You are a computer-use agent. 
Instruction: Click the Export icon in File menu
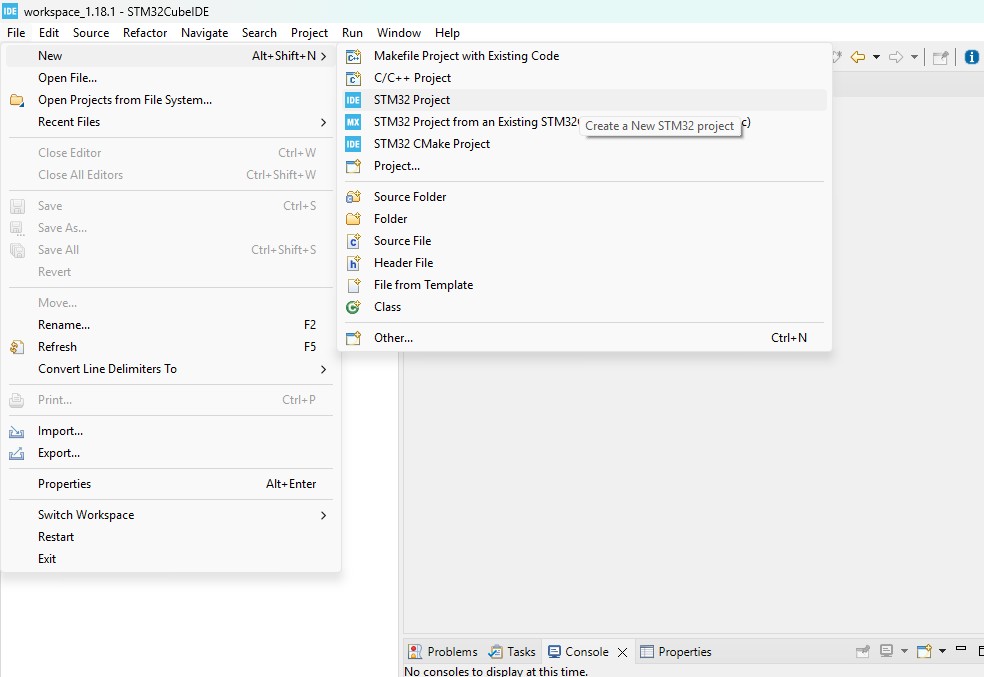coord(17,454)
